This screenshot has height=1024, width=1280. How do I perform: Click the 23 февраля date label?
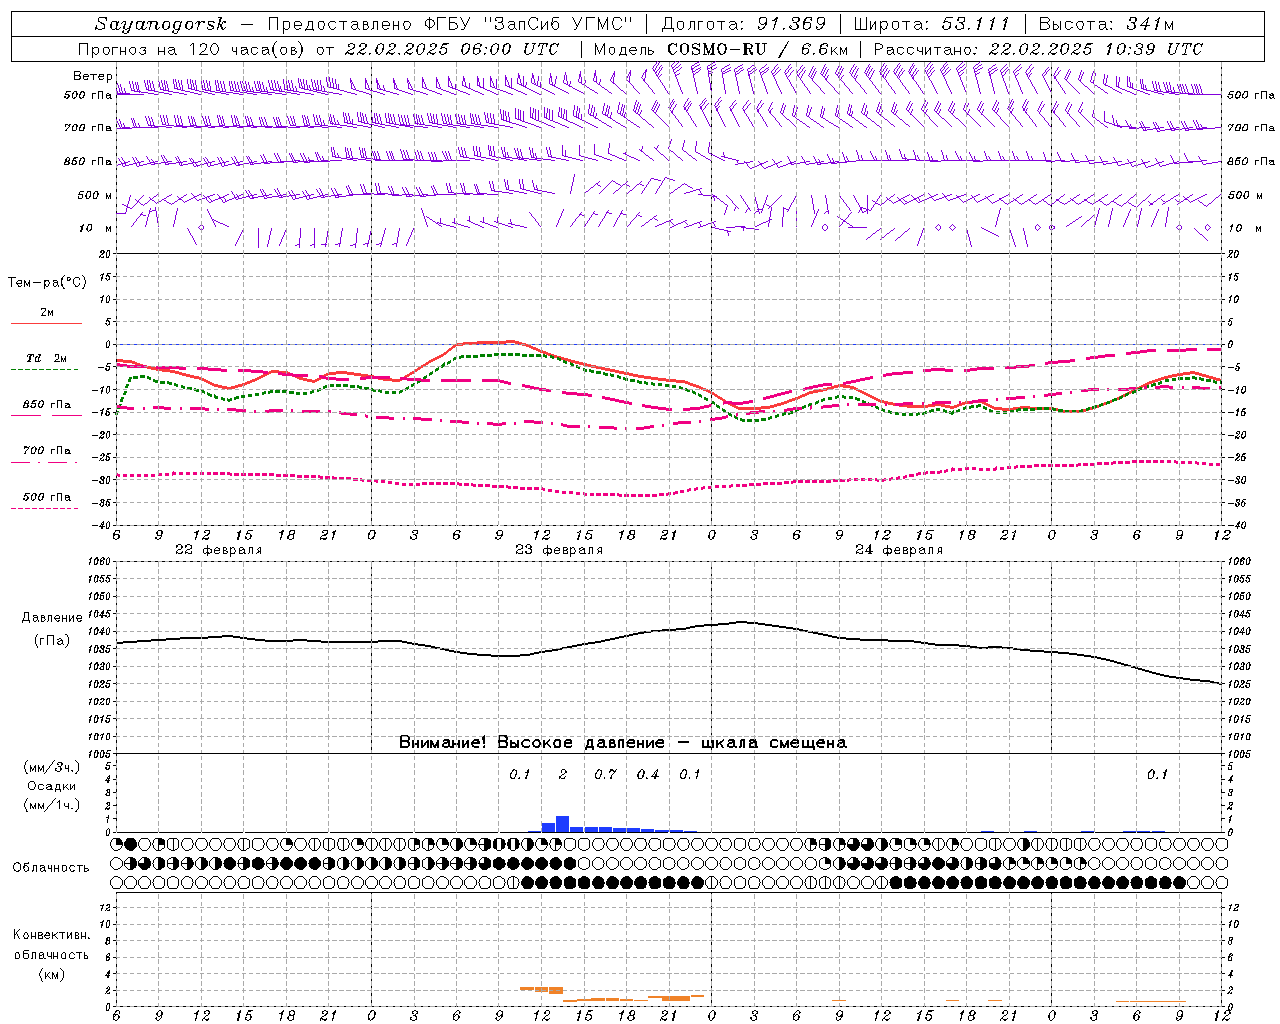click(559, 550)
